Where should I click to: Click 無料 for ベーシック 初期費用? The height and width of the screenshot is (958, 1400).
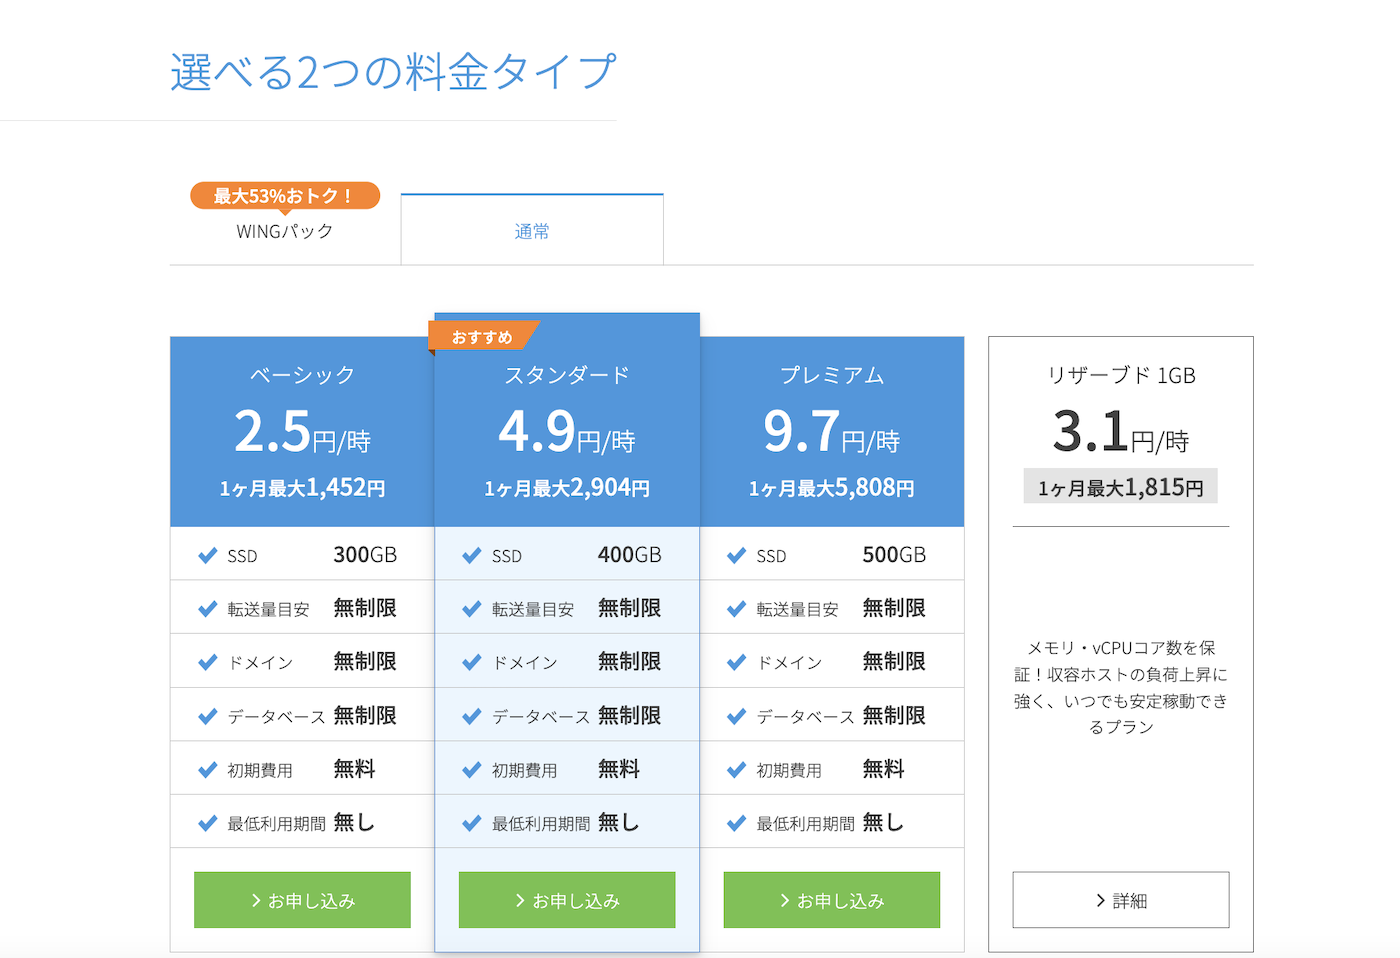(x=354, y=768)
